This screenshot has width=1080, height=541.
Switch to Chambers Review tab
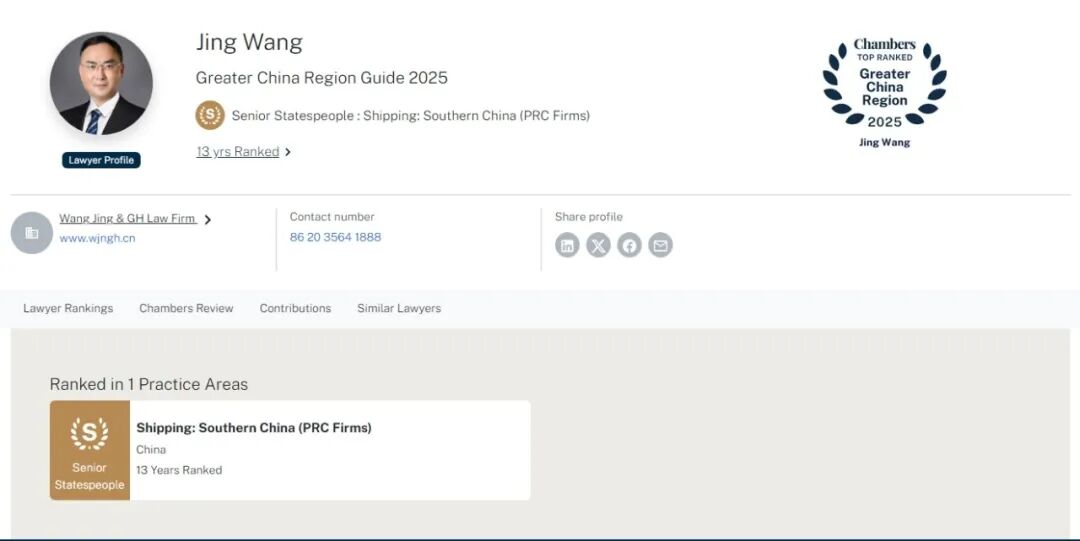click(186, 308)
